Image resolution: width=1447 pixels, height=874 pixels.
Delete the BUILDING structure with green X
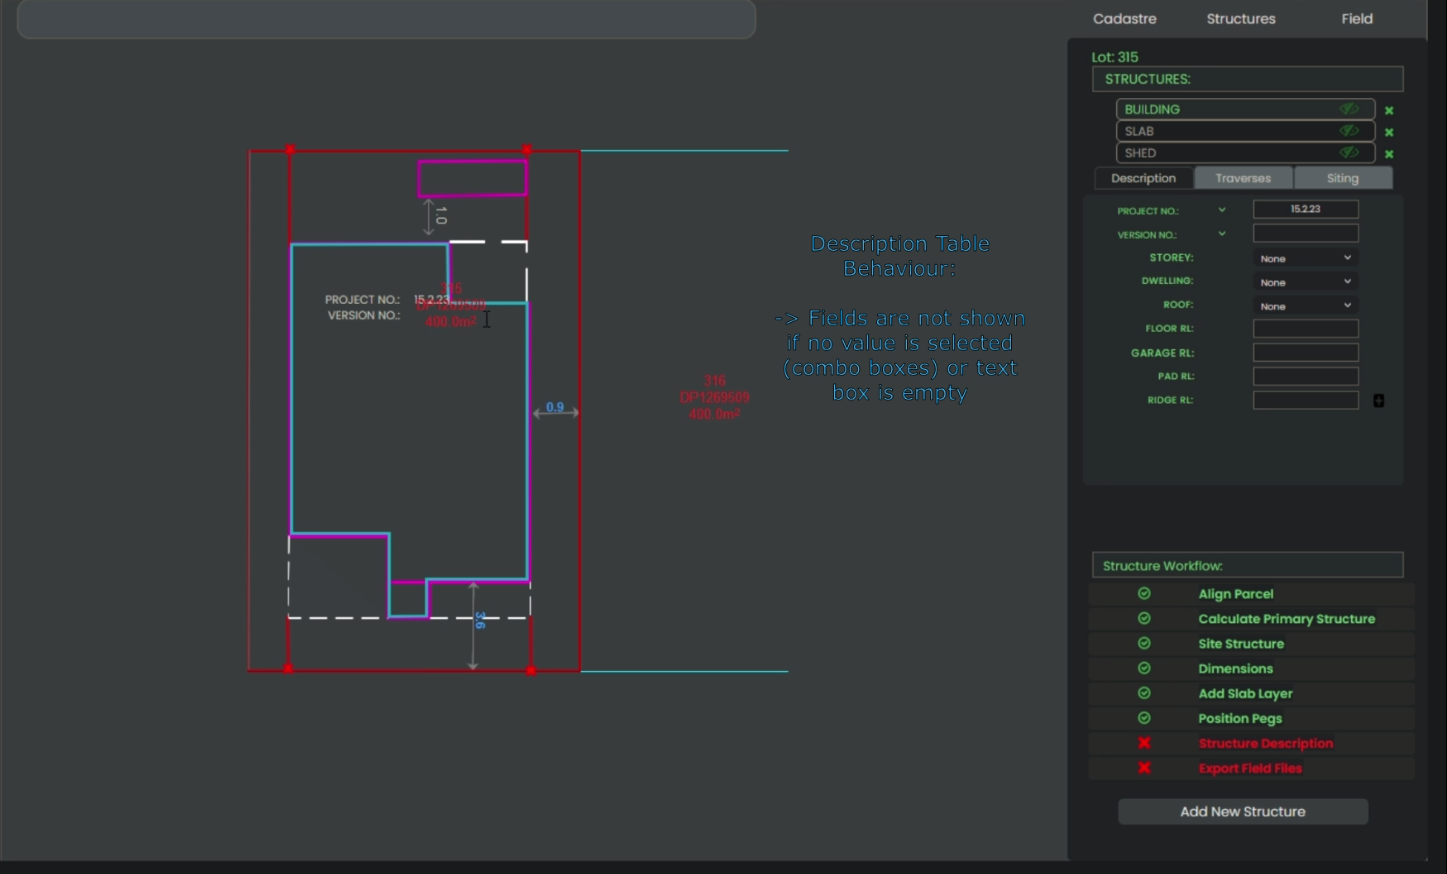coord(1389,110)
